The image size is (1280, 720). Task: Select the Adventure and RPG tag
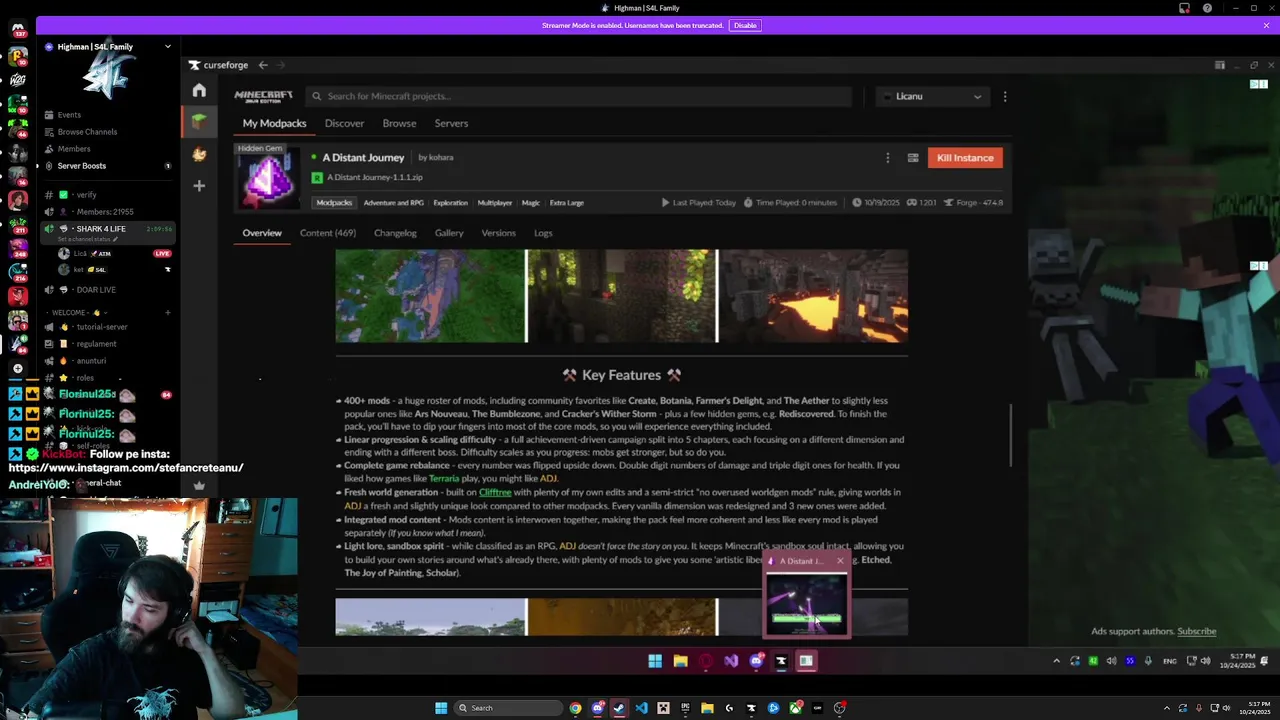(x=393, y=203)
